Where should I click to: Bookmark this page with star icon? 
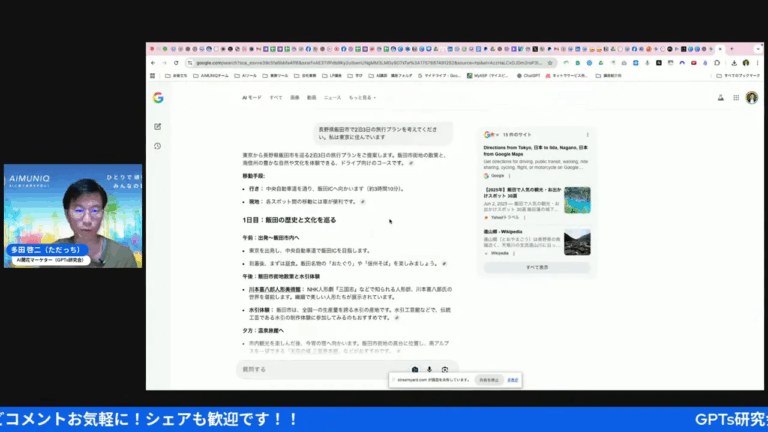[550, 63]
